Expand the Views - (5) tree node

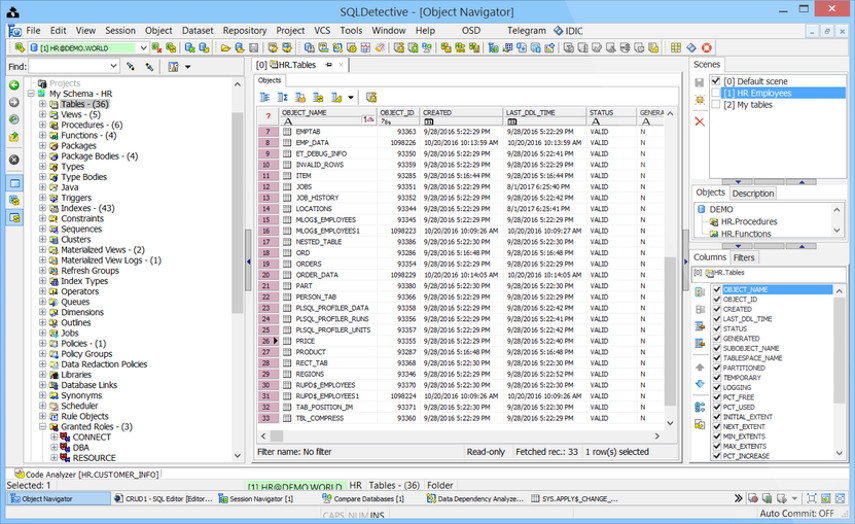tap(43, 115)
